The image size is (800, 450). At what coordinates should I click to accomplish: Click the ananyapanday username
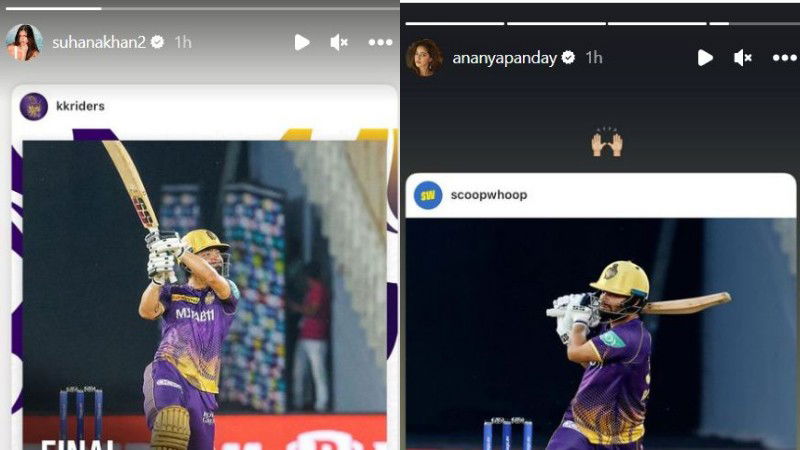(x=504, y=58)
